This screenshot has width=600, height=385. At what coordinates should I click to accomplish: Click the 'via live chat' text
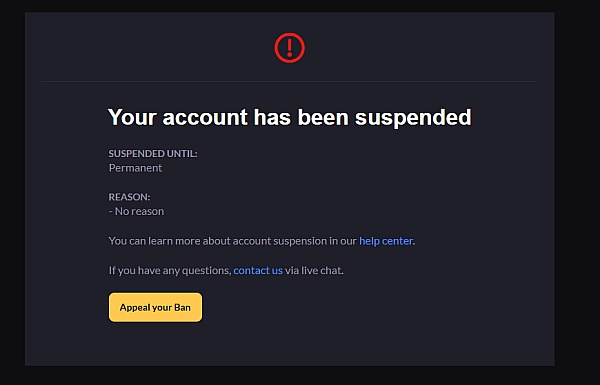[314, 270]
